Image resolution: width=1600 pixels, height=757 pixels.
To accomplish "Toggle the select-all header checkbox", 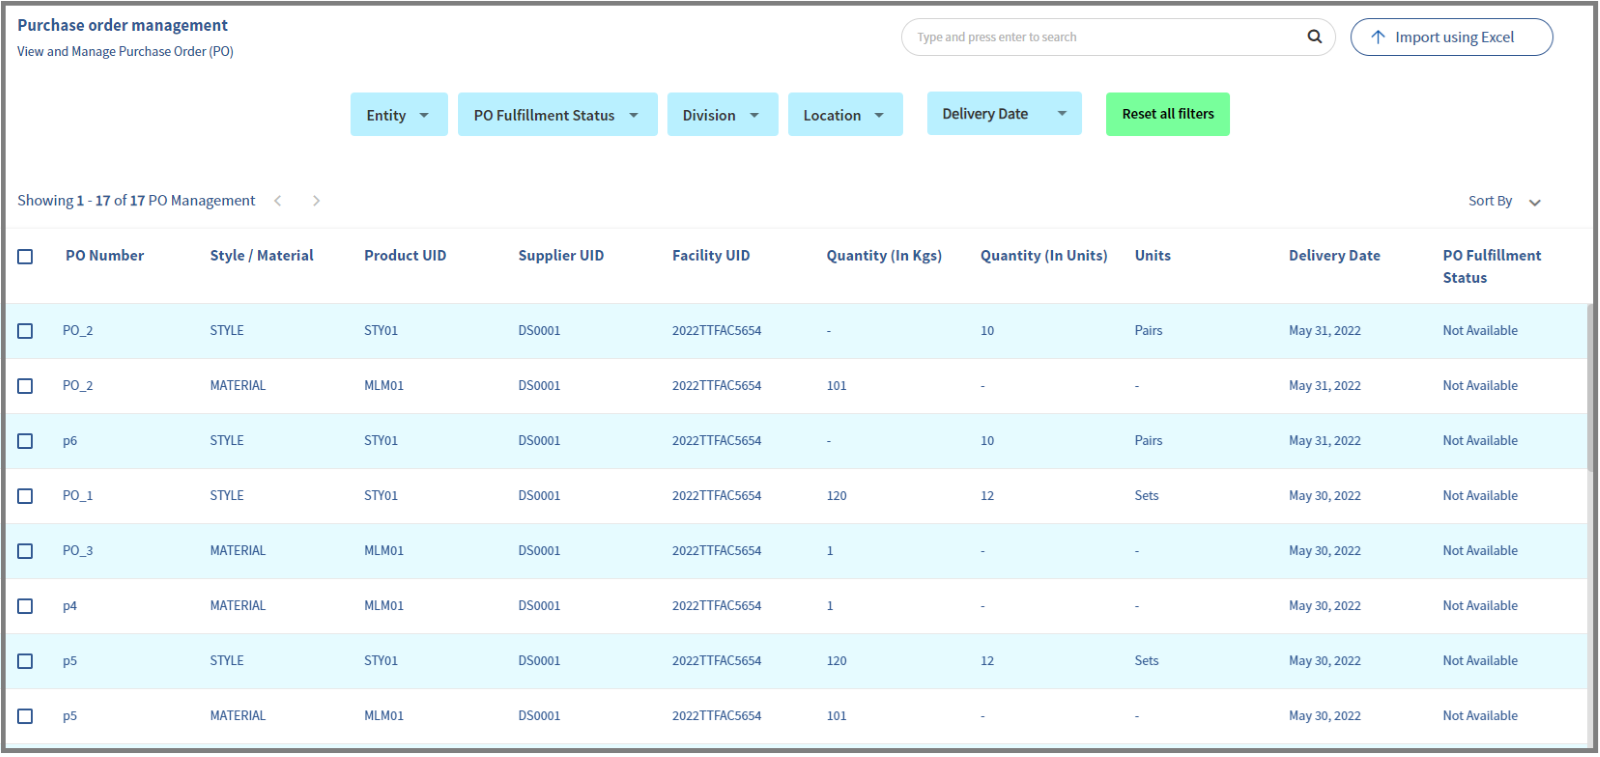I will [x=25, y=257].
